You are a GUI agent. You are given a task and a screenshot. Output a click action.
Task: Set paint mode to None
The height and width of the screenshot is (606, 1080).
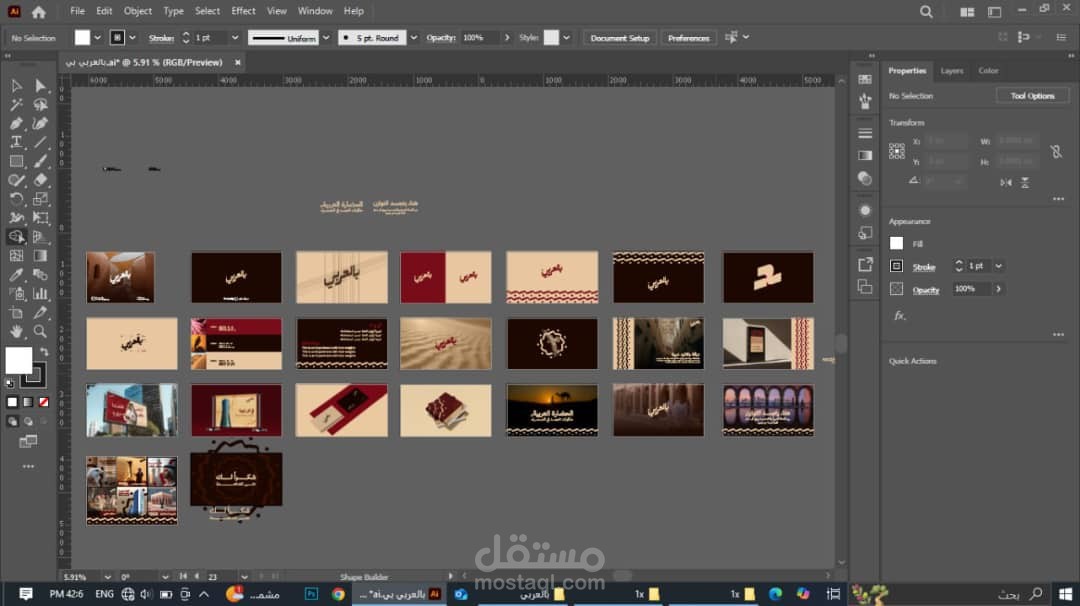point(44,402)
